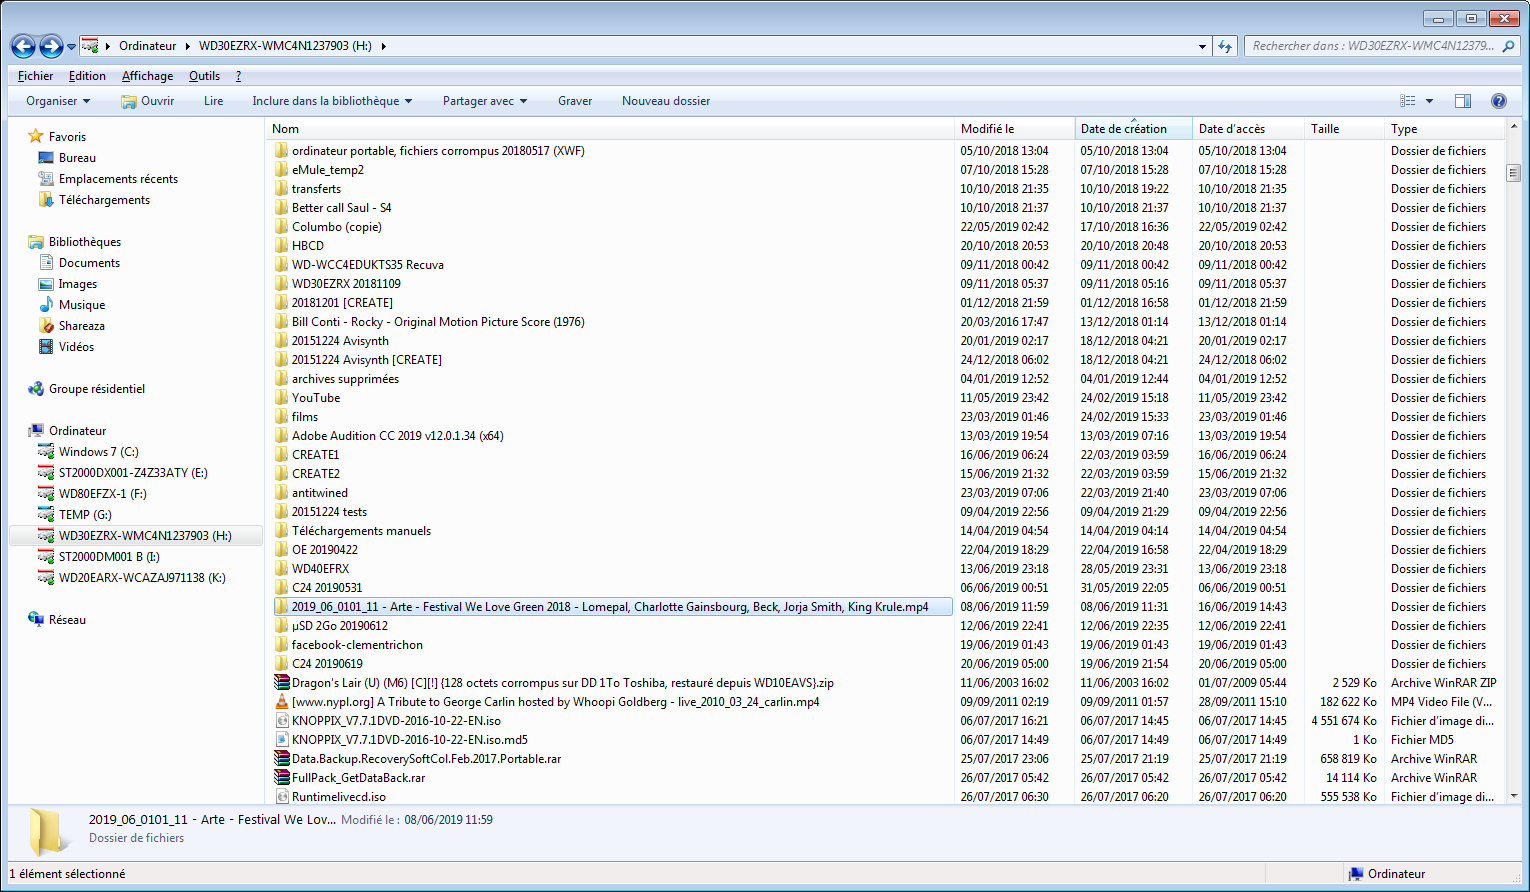This screenshot has height=892, width=1530.
Task: Click the Téléchargements folder icon in sidebar
Action: [x=46, y=200]
